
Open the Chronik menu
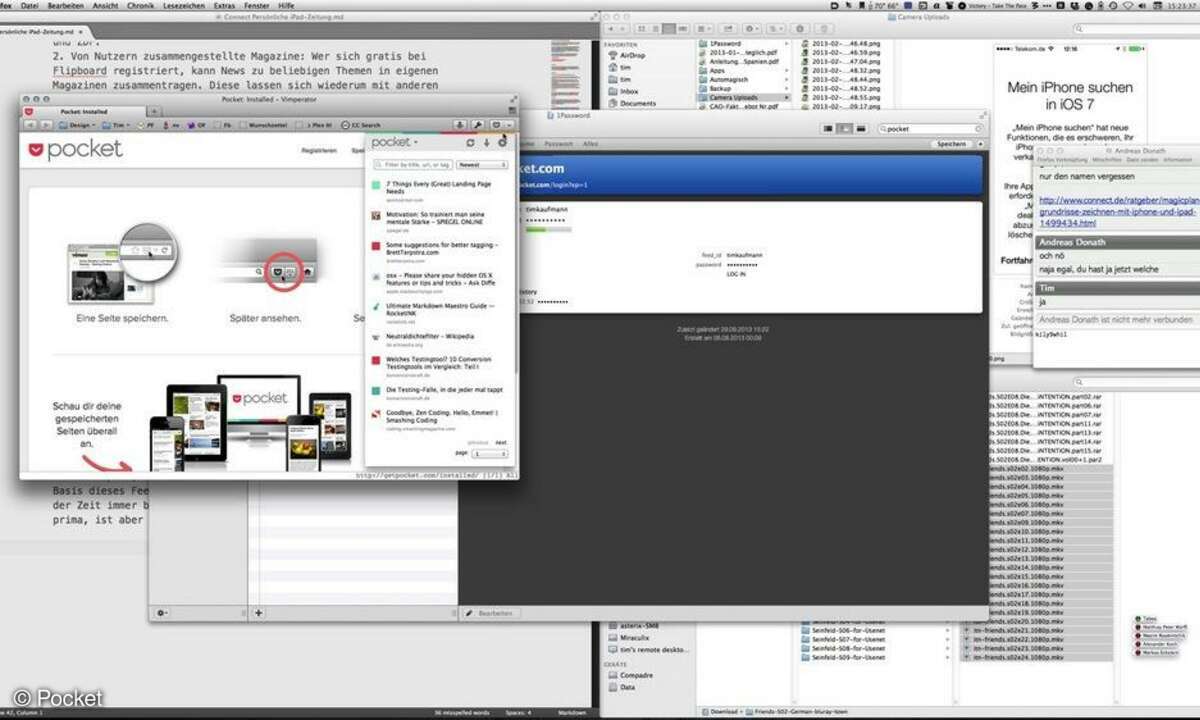[x=141, y=5]
